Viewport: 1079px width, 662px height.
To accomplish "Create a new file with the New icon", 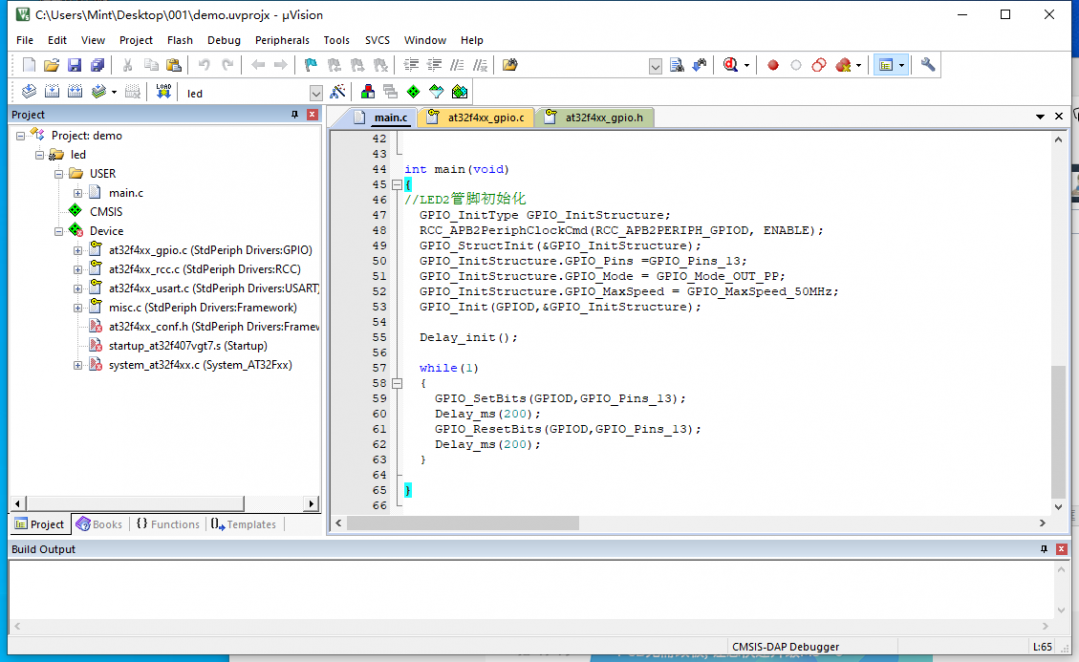I will click(x=29, y=65).
